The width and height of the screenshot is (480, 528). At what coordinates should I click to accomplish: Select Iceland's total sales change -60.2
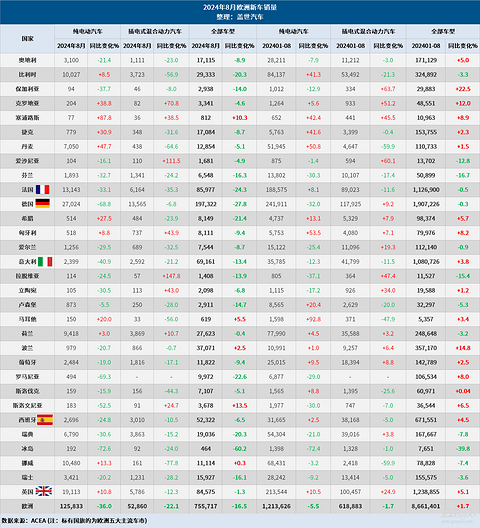(240, 449)
